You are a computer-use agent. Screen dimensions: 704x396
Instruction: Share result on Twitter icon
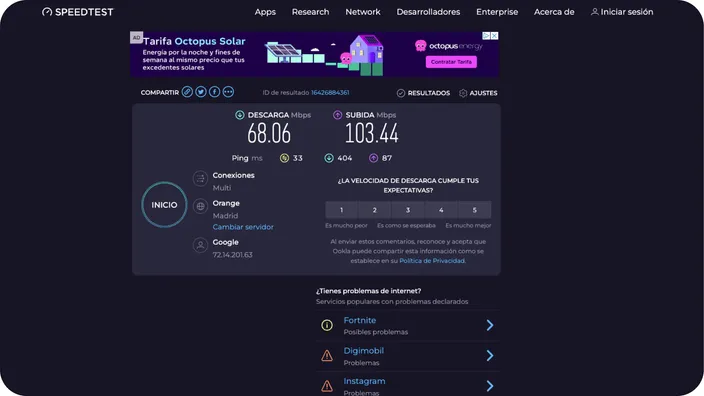(201, 92)
